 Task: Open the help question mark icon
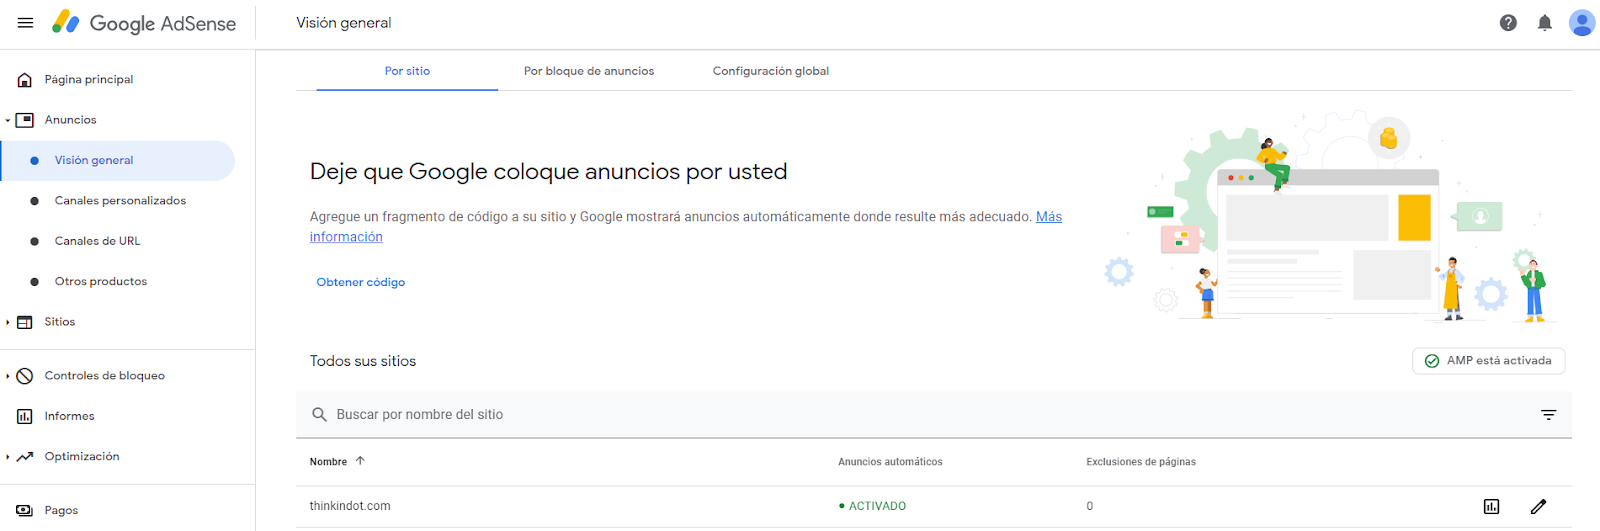[x=1508, y=23]
